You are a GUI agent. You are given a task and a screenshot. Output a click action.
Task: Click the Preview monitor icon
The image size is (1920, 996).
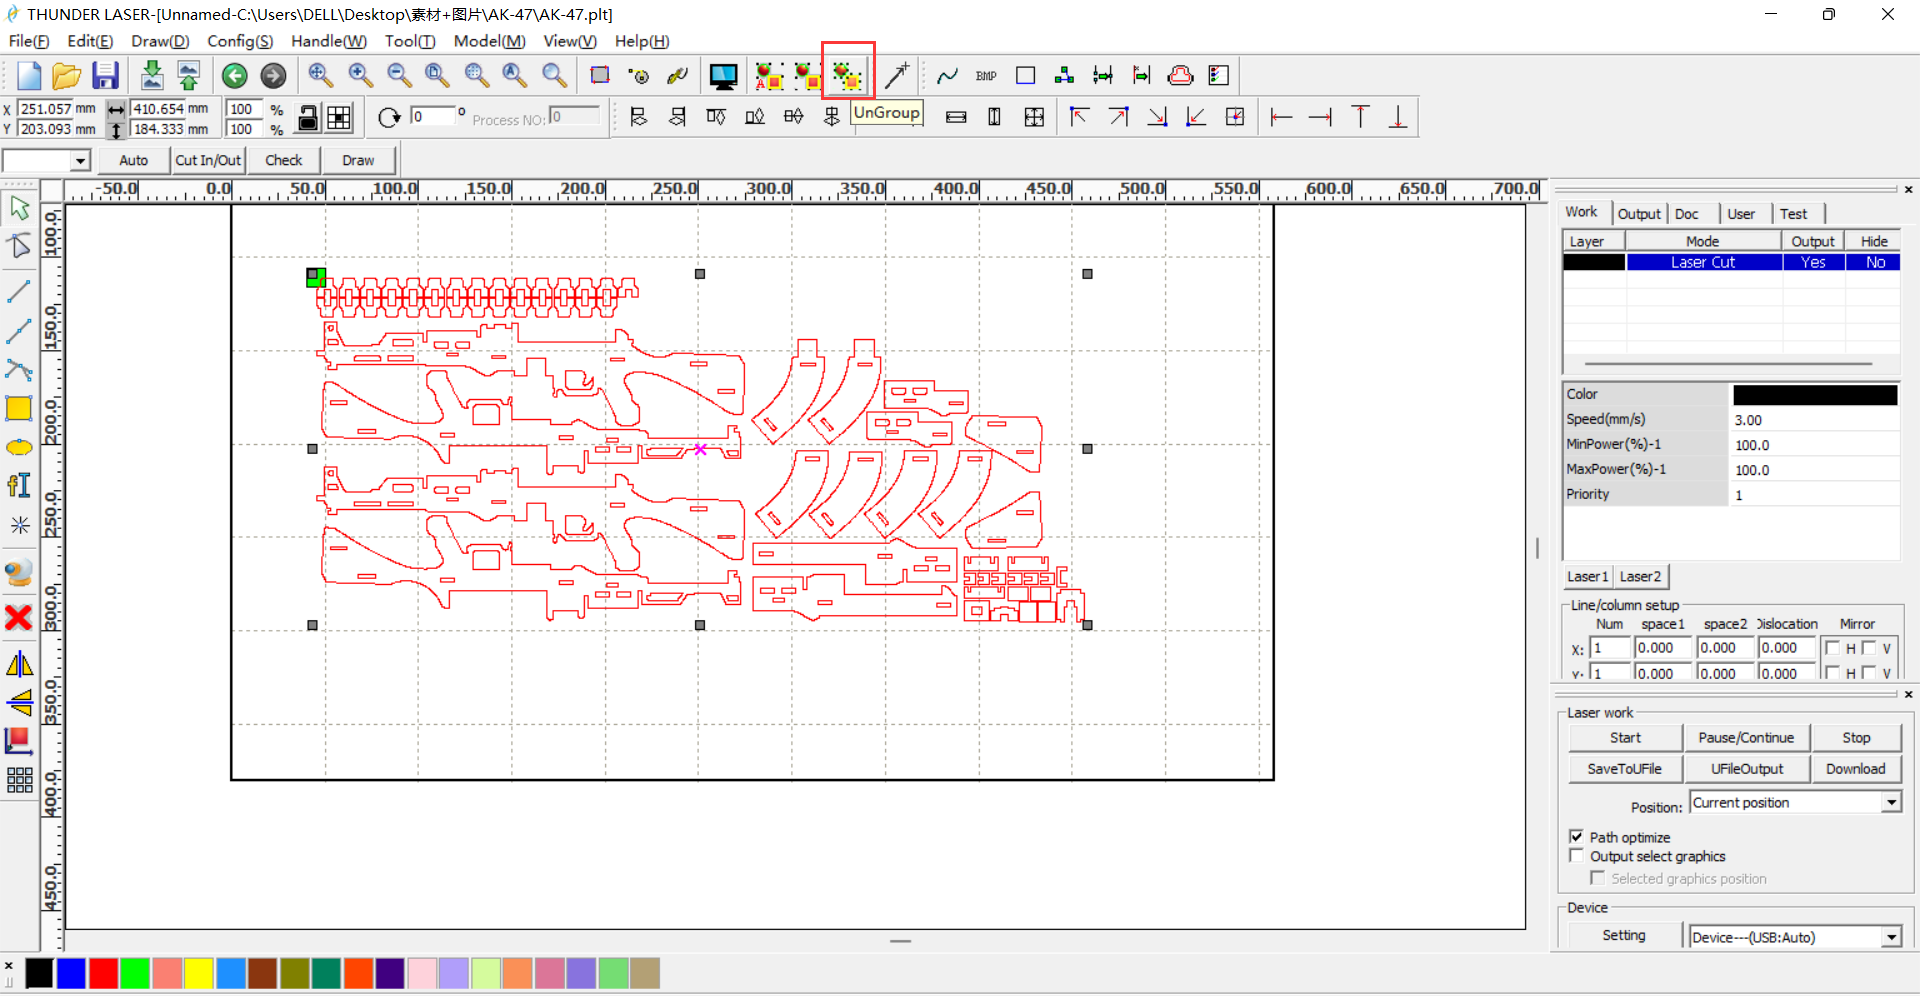pyautogui.click(x=723, y=76)
